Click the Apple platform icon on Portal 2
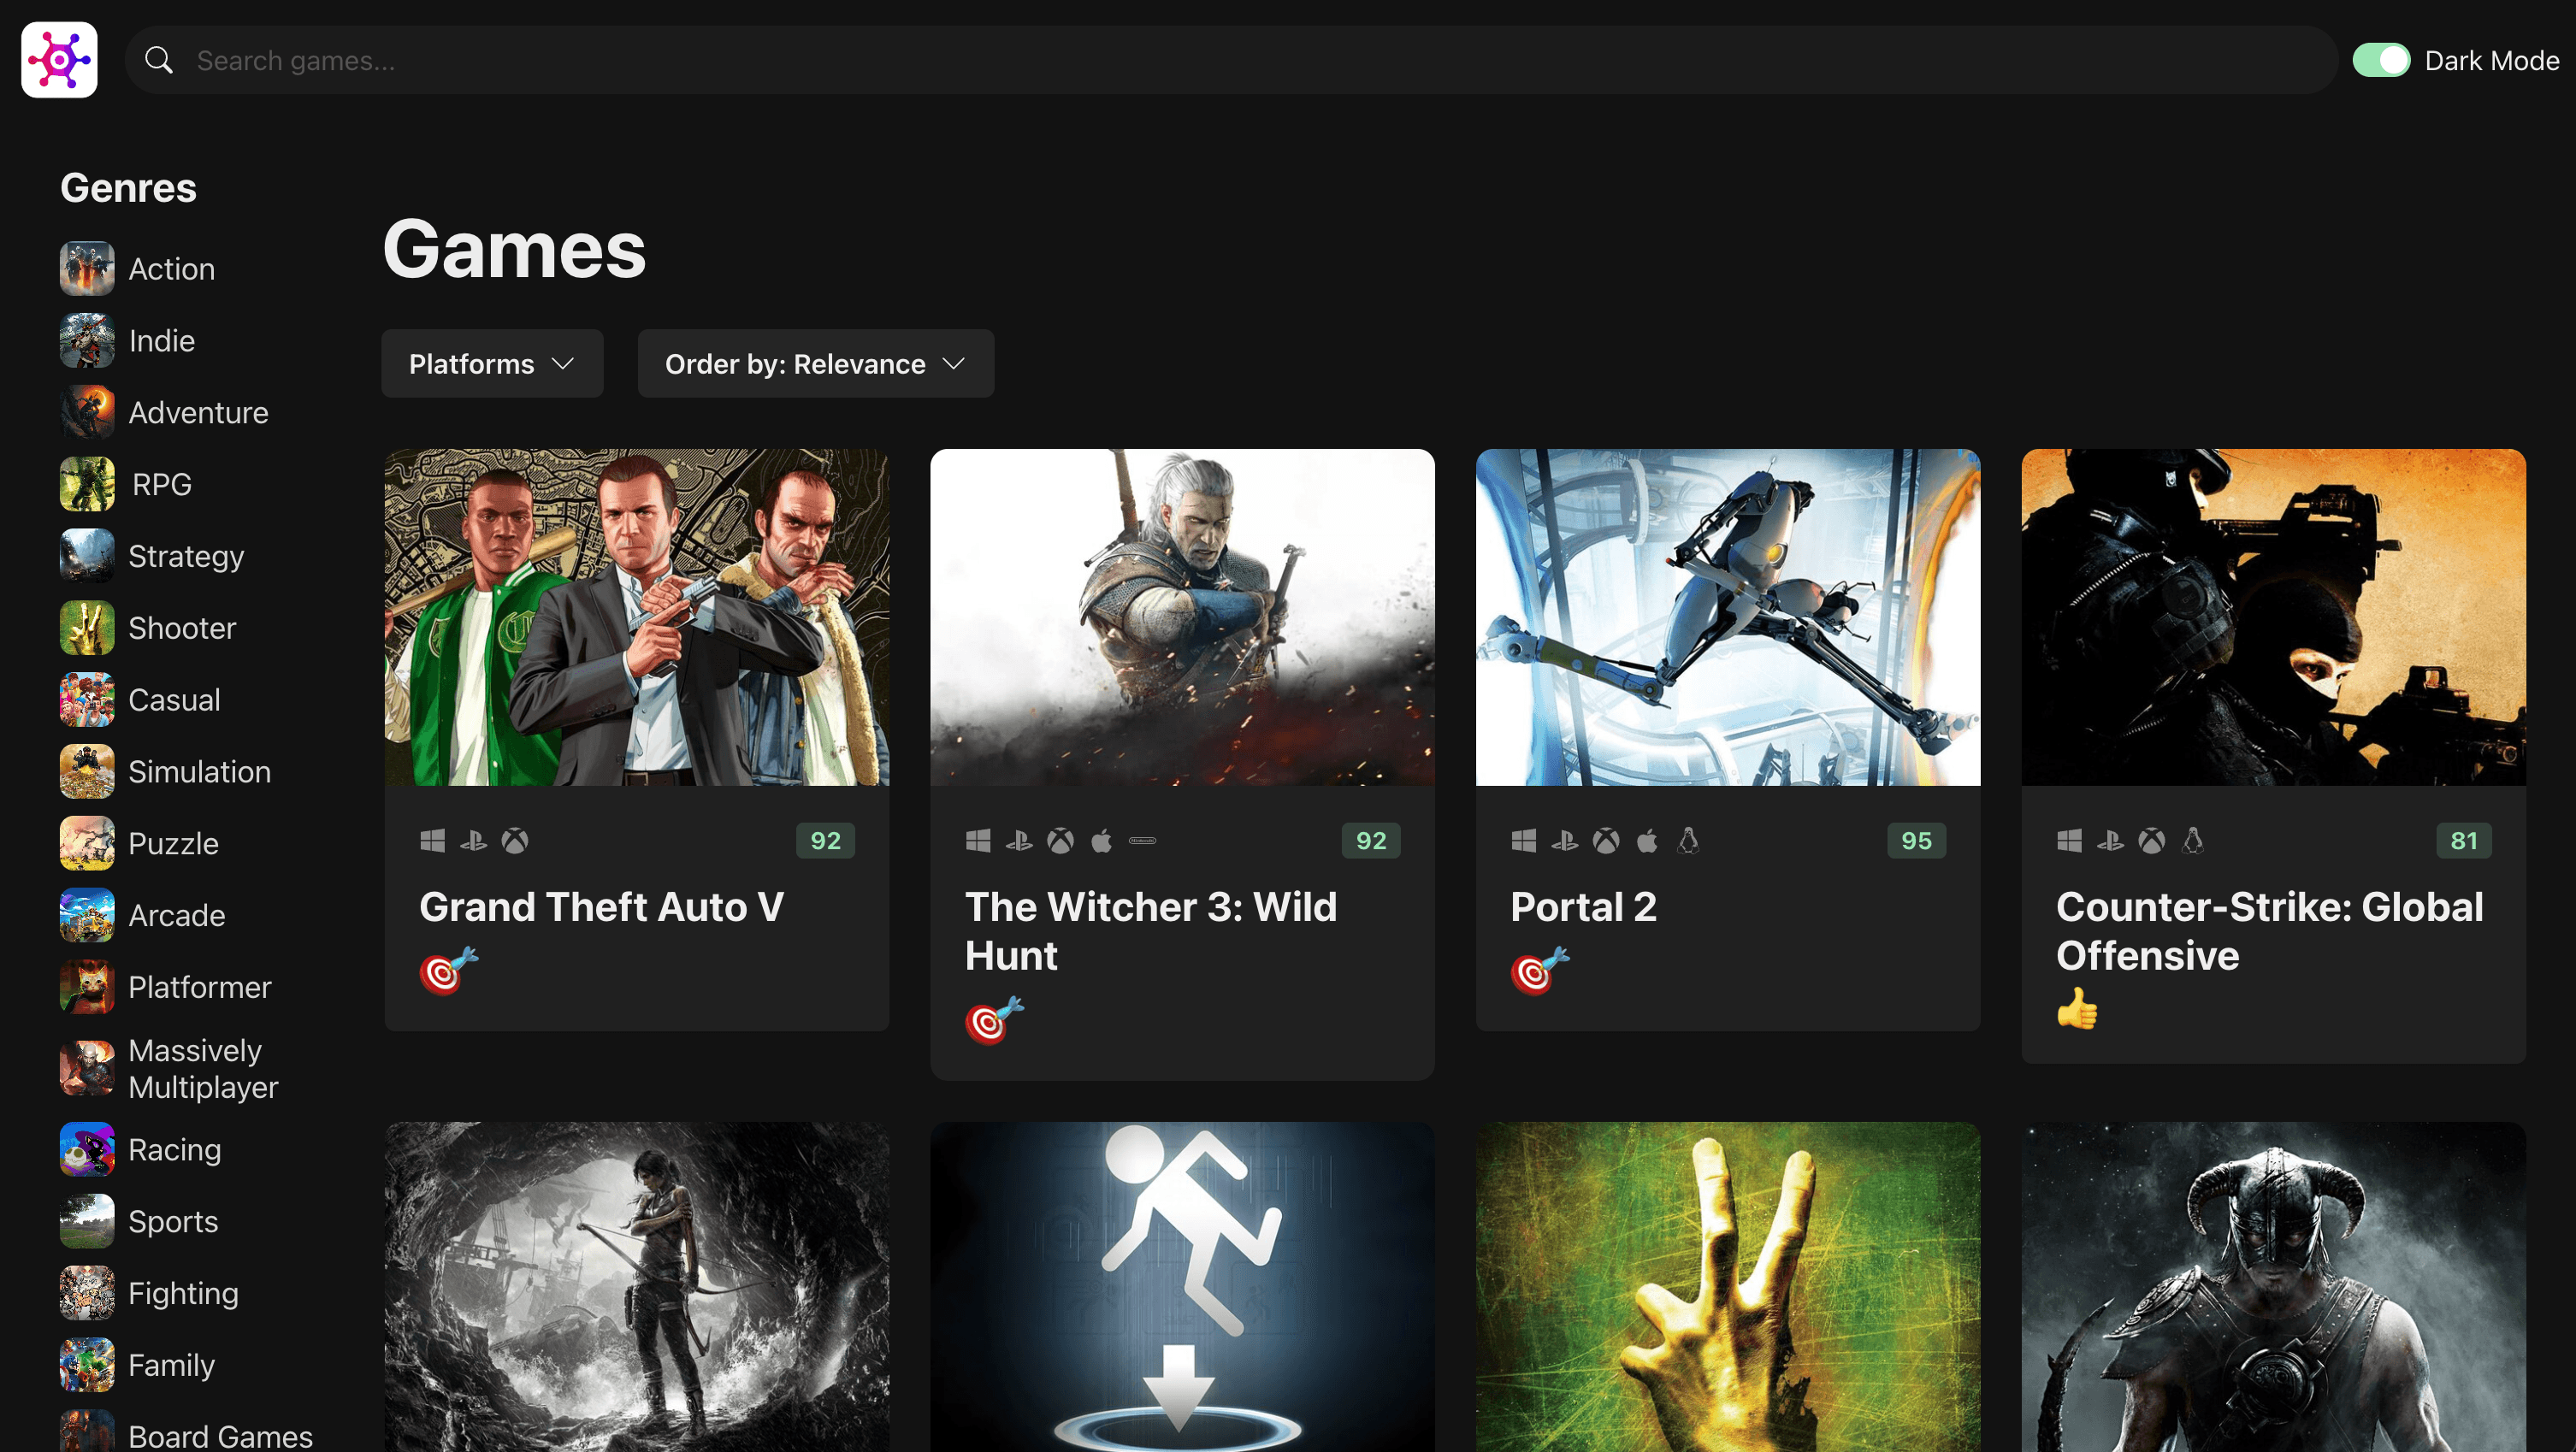 1647,841
